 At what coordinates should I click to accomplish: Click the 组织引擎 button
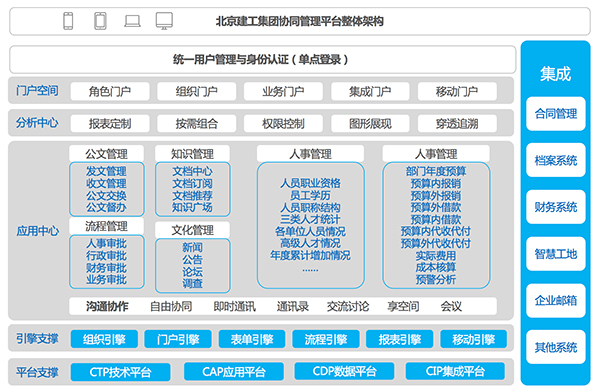[104, 339]
